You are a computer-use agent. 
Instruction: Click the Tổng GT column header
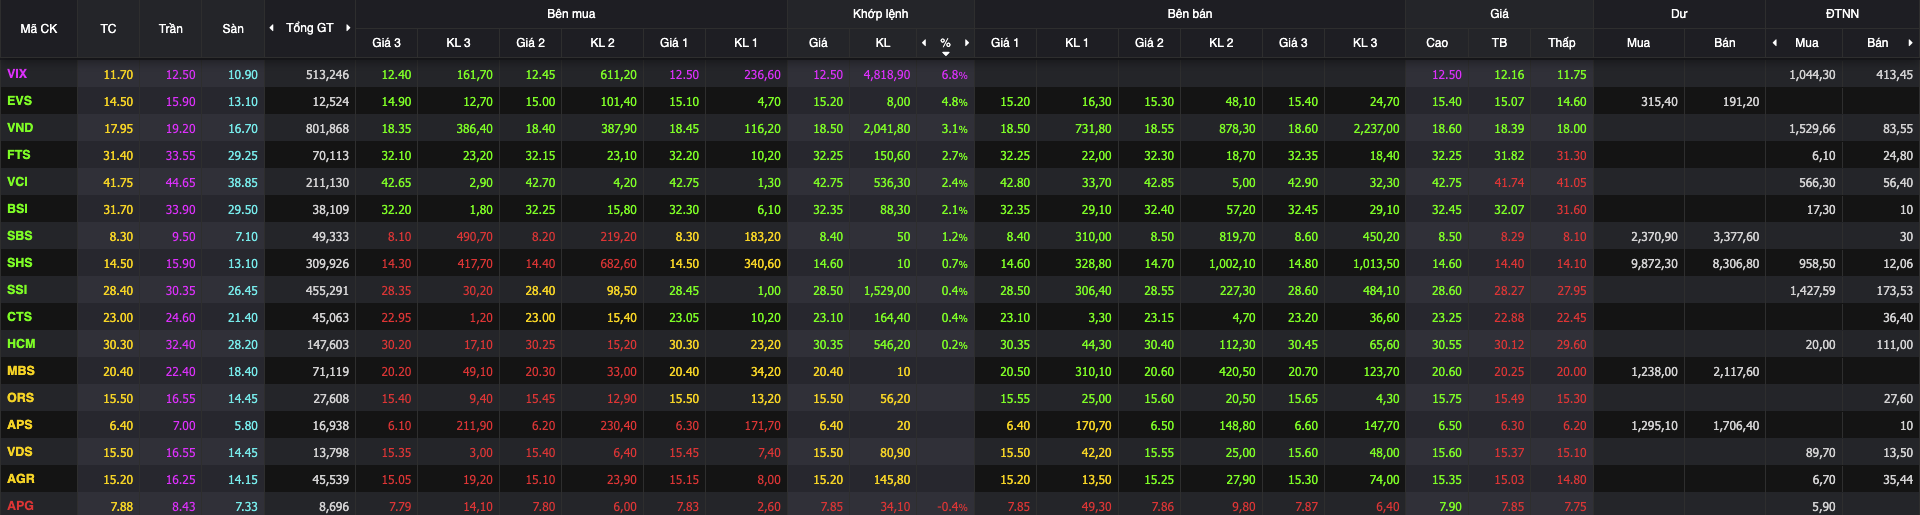point(310,28)
